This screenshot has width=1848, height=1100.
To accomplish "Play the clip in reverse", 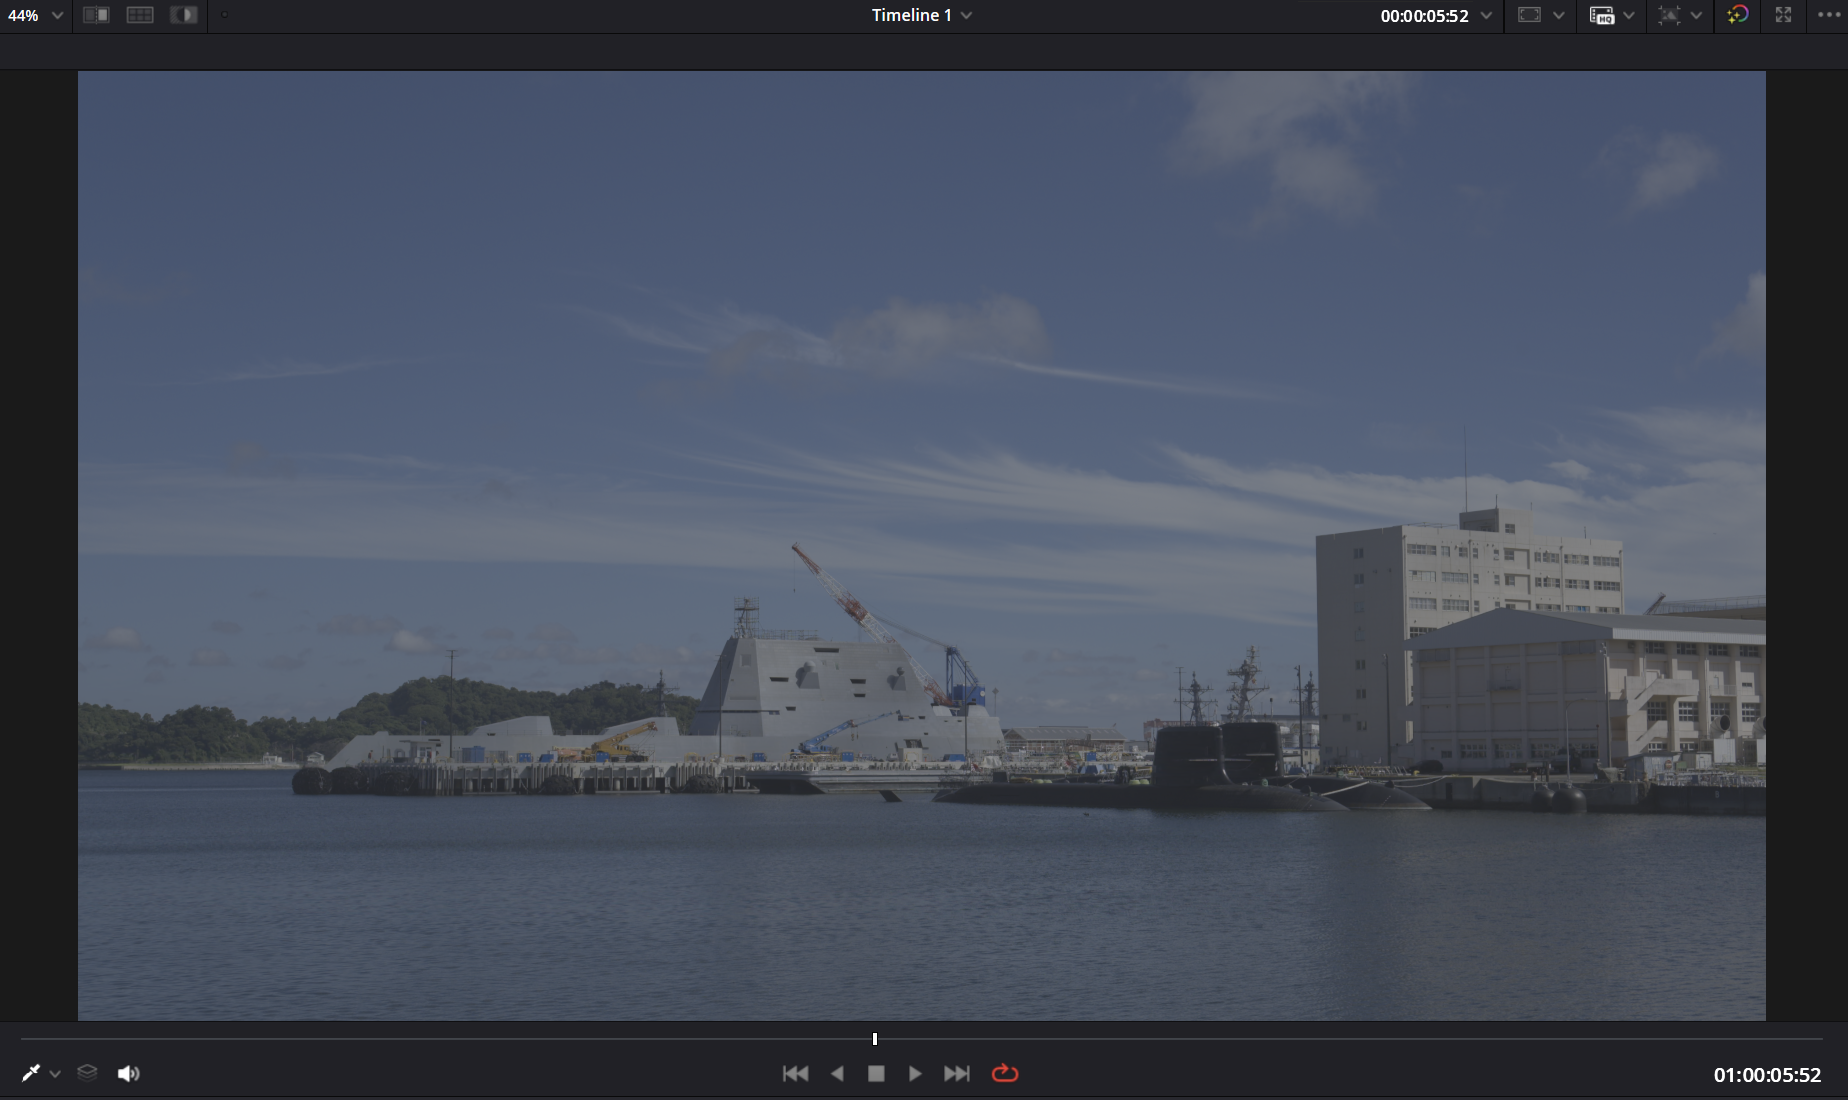I will click(x=837, y=1073).
